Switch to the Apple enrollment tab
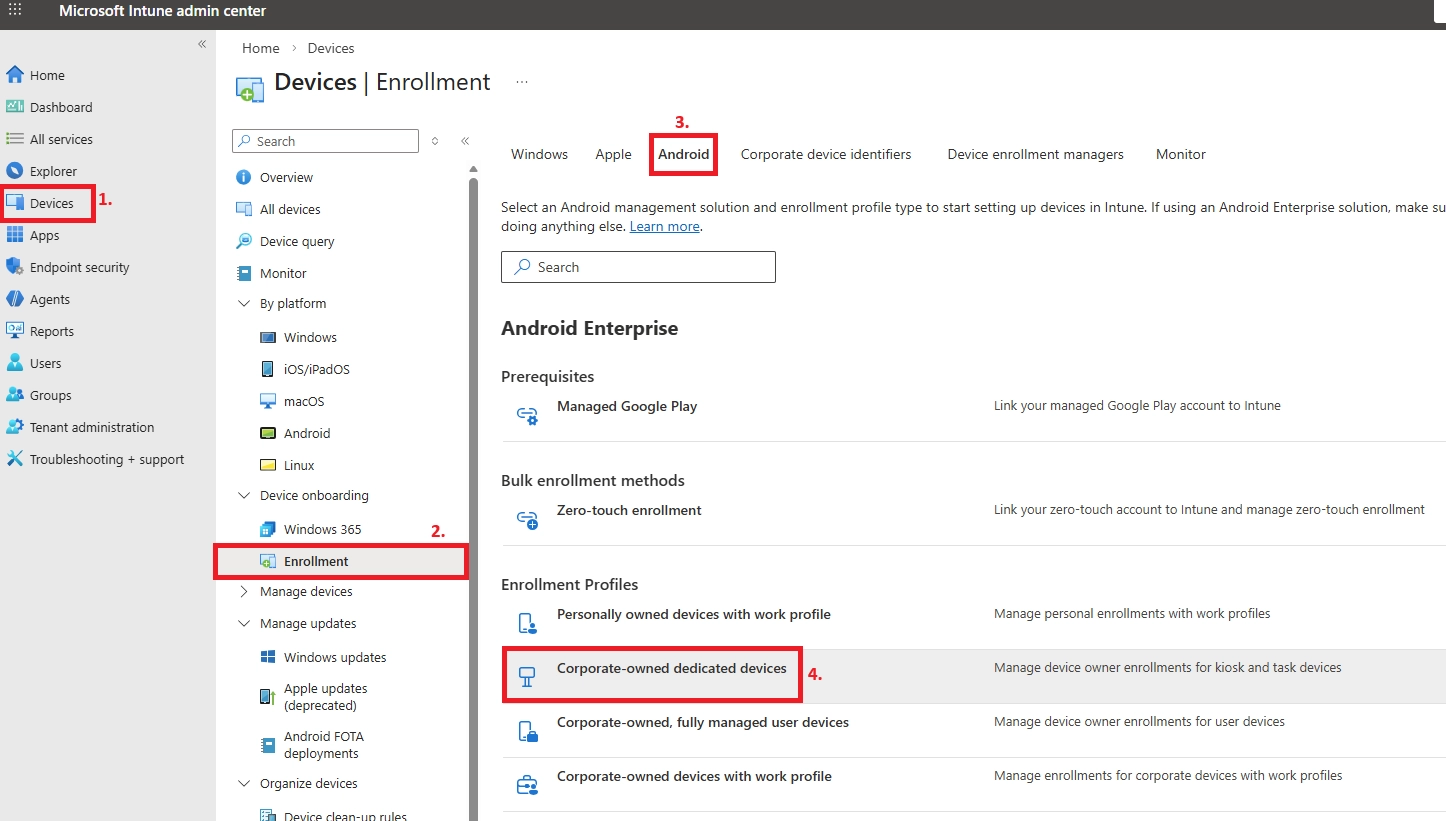Image resolution: width=1446 pixels, height=821 pixels. [613, 154]
